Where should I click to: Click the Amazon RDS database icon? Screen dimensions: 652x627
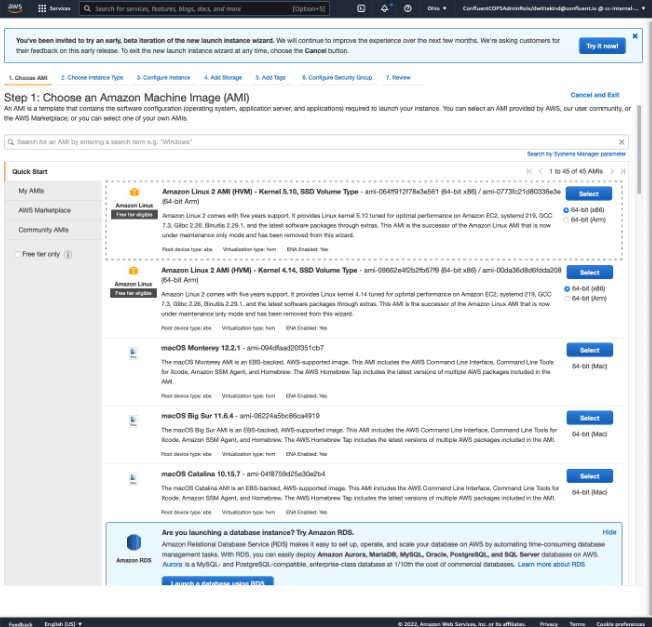134,543
